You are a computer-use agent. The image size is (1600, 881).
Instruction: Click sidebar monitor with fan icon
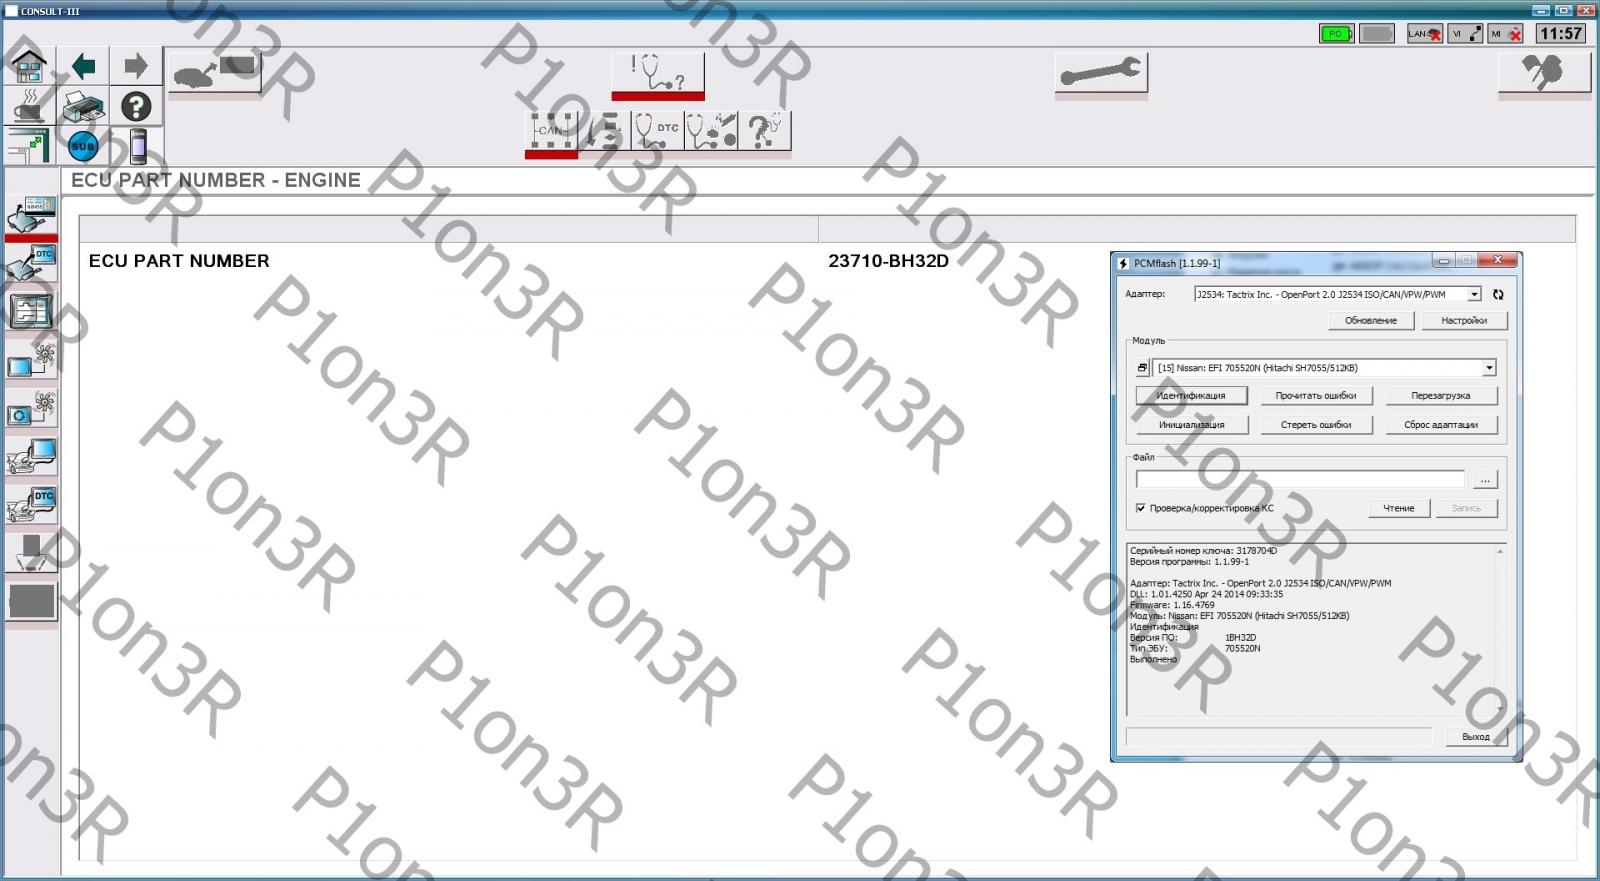pyautogui.click(x=31, y=361)
